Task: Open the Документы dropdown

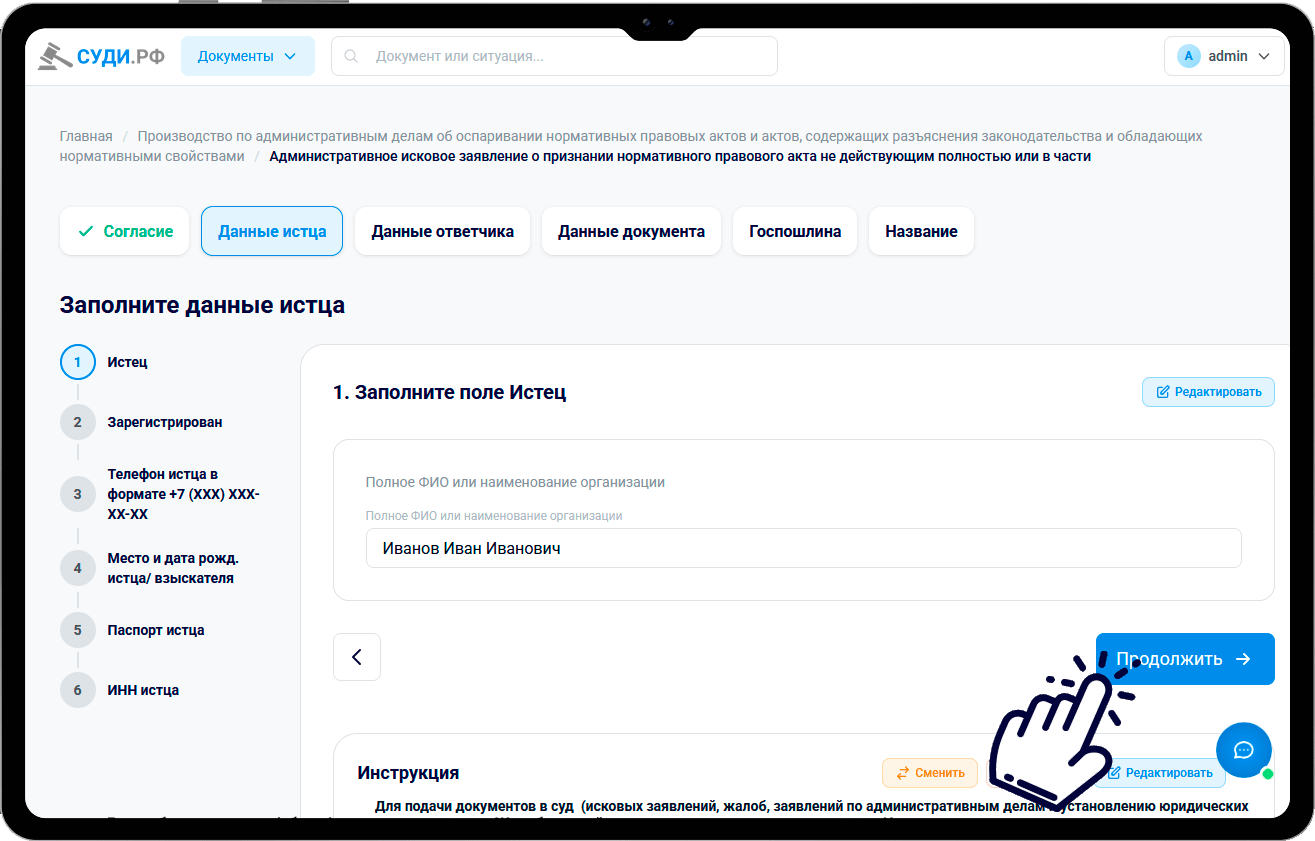Action: tap(247, 55)
